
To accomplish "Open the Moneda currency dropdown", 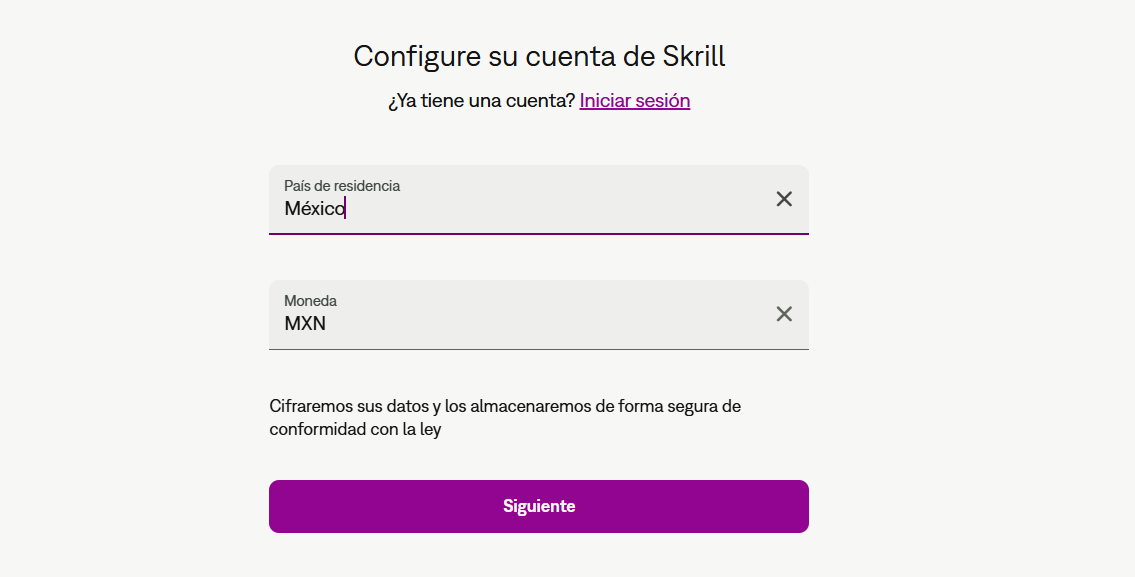I will [x=539, y=315].
